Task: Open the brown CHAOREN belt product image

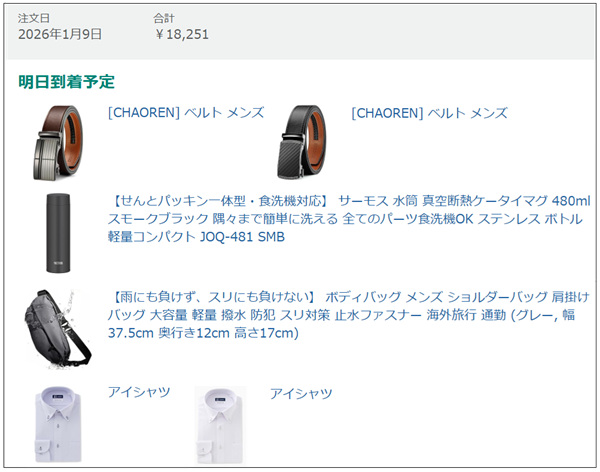Action: point(58,142)
